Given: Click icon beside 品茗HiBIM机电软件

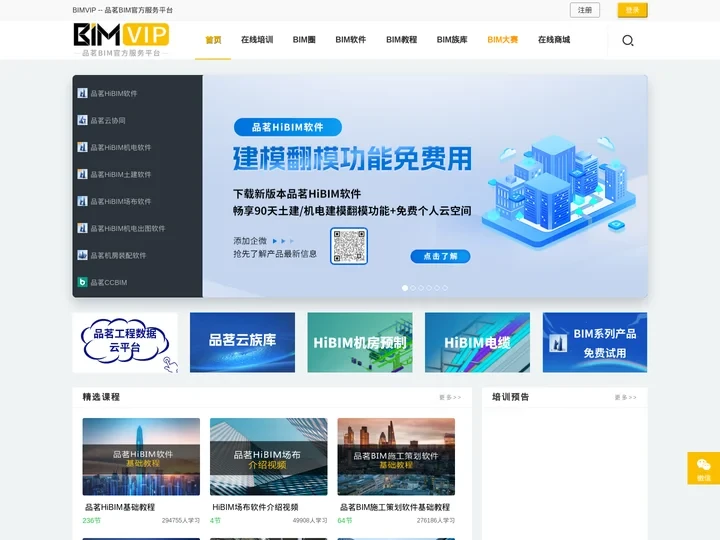Looking at the screenshot, I should [x=82, y=147].
